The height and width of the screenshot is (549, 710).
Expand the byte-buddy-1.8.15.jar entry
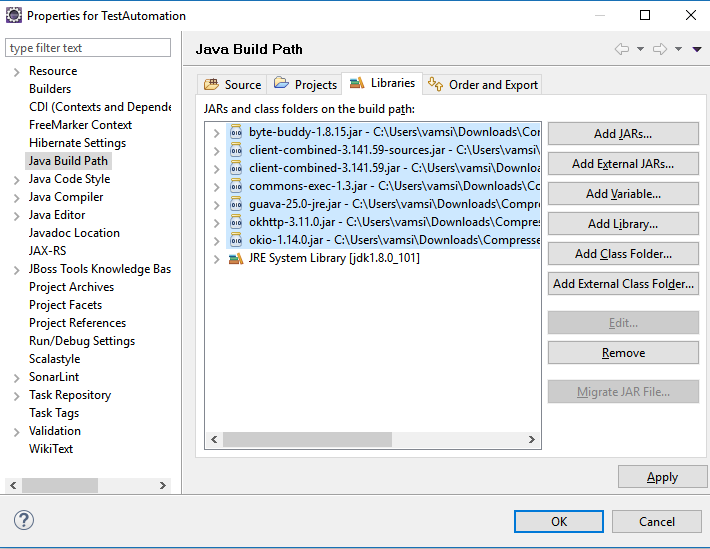[x=216, y=133]
